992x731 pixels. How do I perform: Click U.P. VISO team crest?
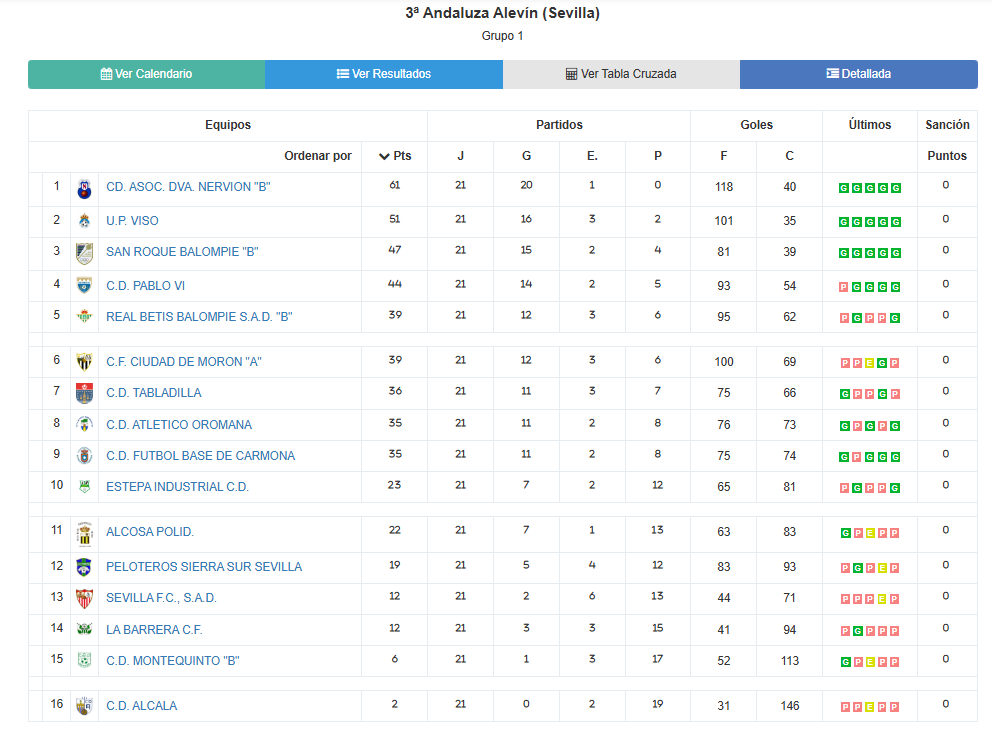84,221
